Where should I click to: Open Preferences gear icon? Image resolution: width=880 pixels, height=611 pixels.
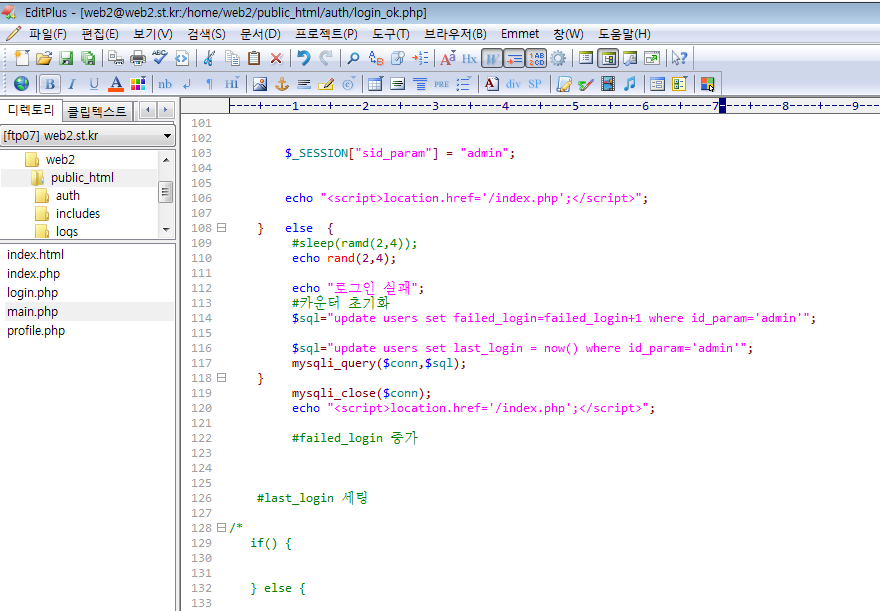[x=558, y=58]
